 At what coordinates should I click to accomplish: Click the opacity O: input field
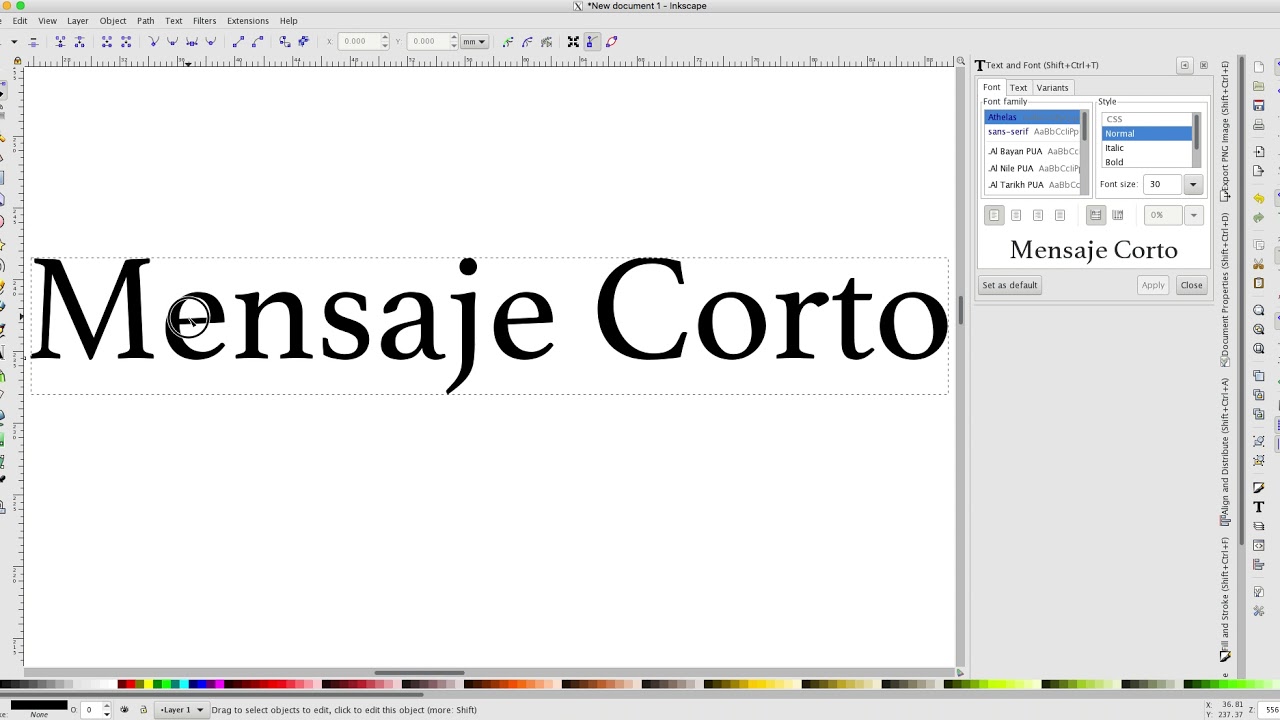[89, 710]
